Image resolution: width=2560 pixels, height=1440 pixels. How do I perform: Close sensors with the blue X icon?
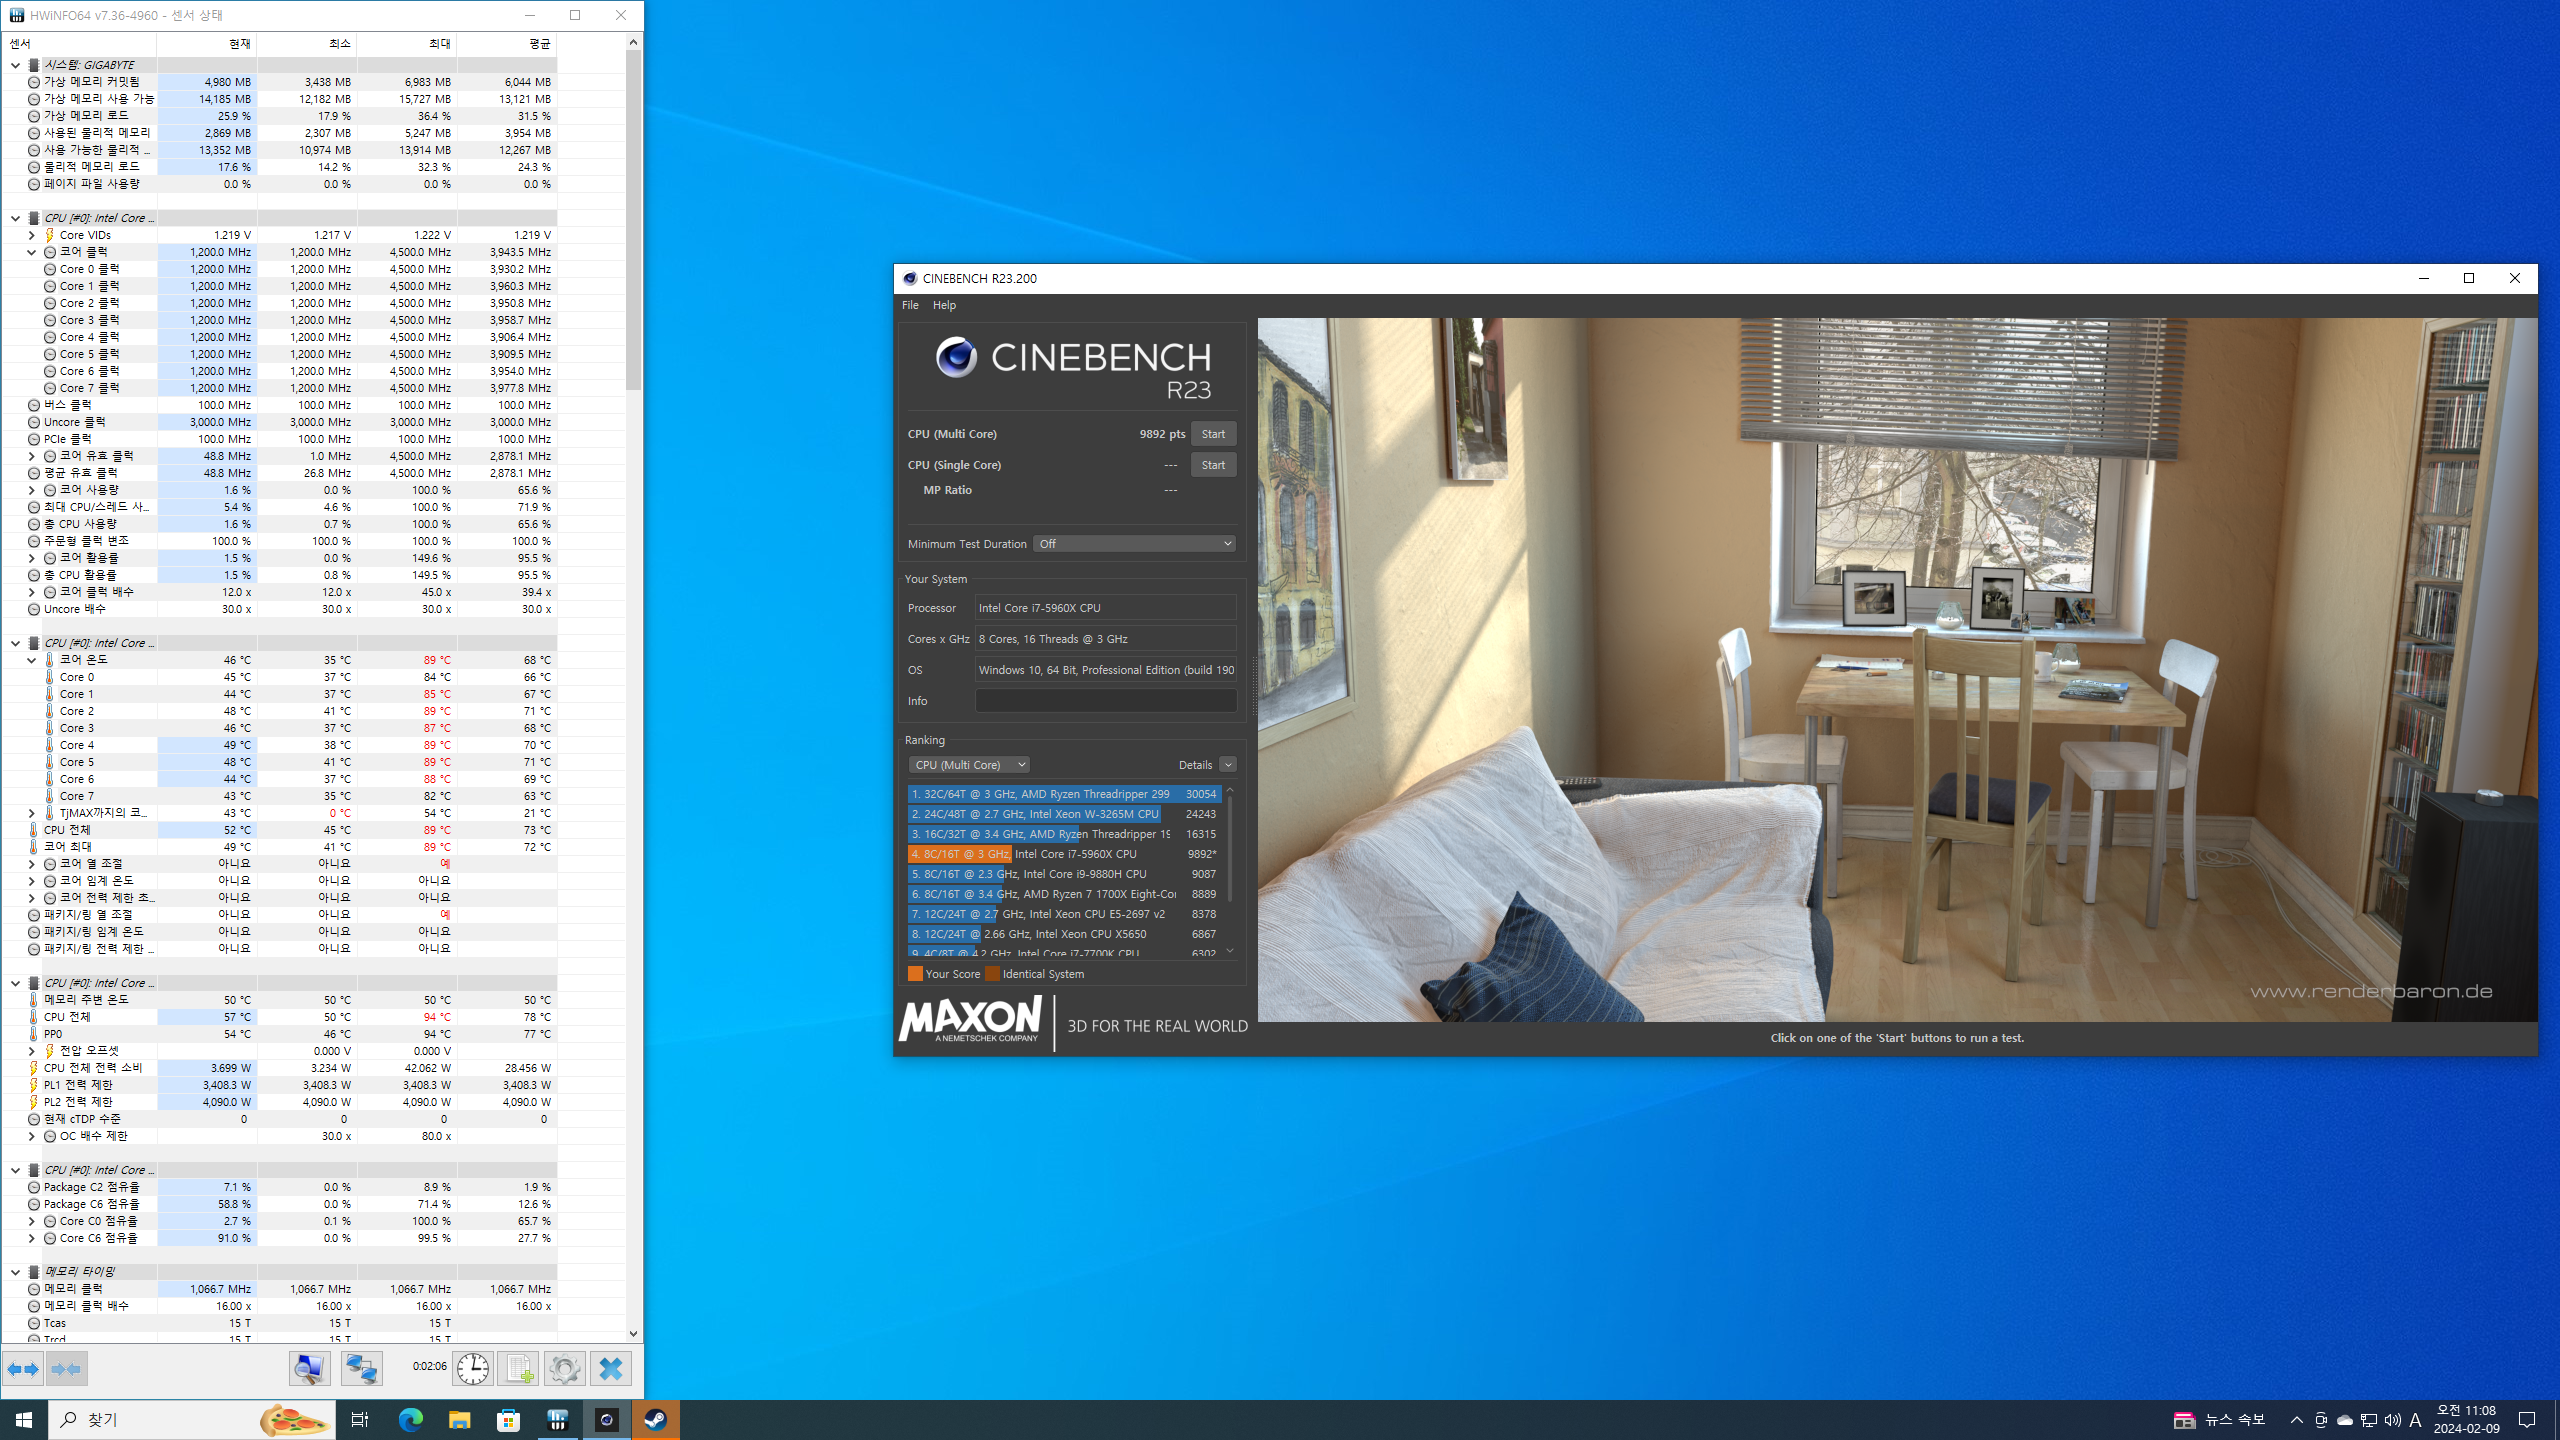pos(610,1368)
